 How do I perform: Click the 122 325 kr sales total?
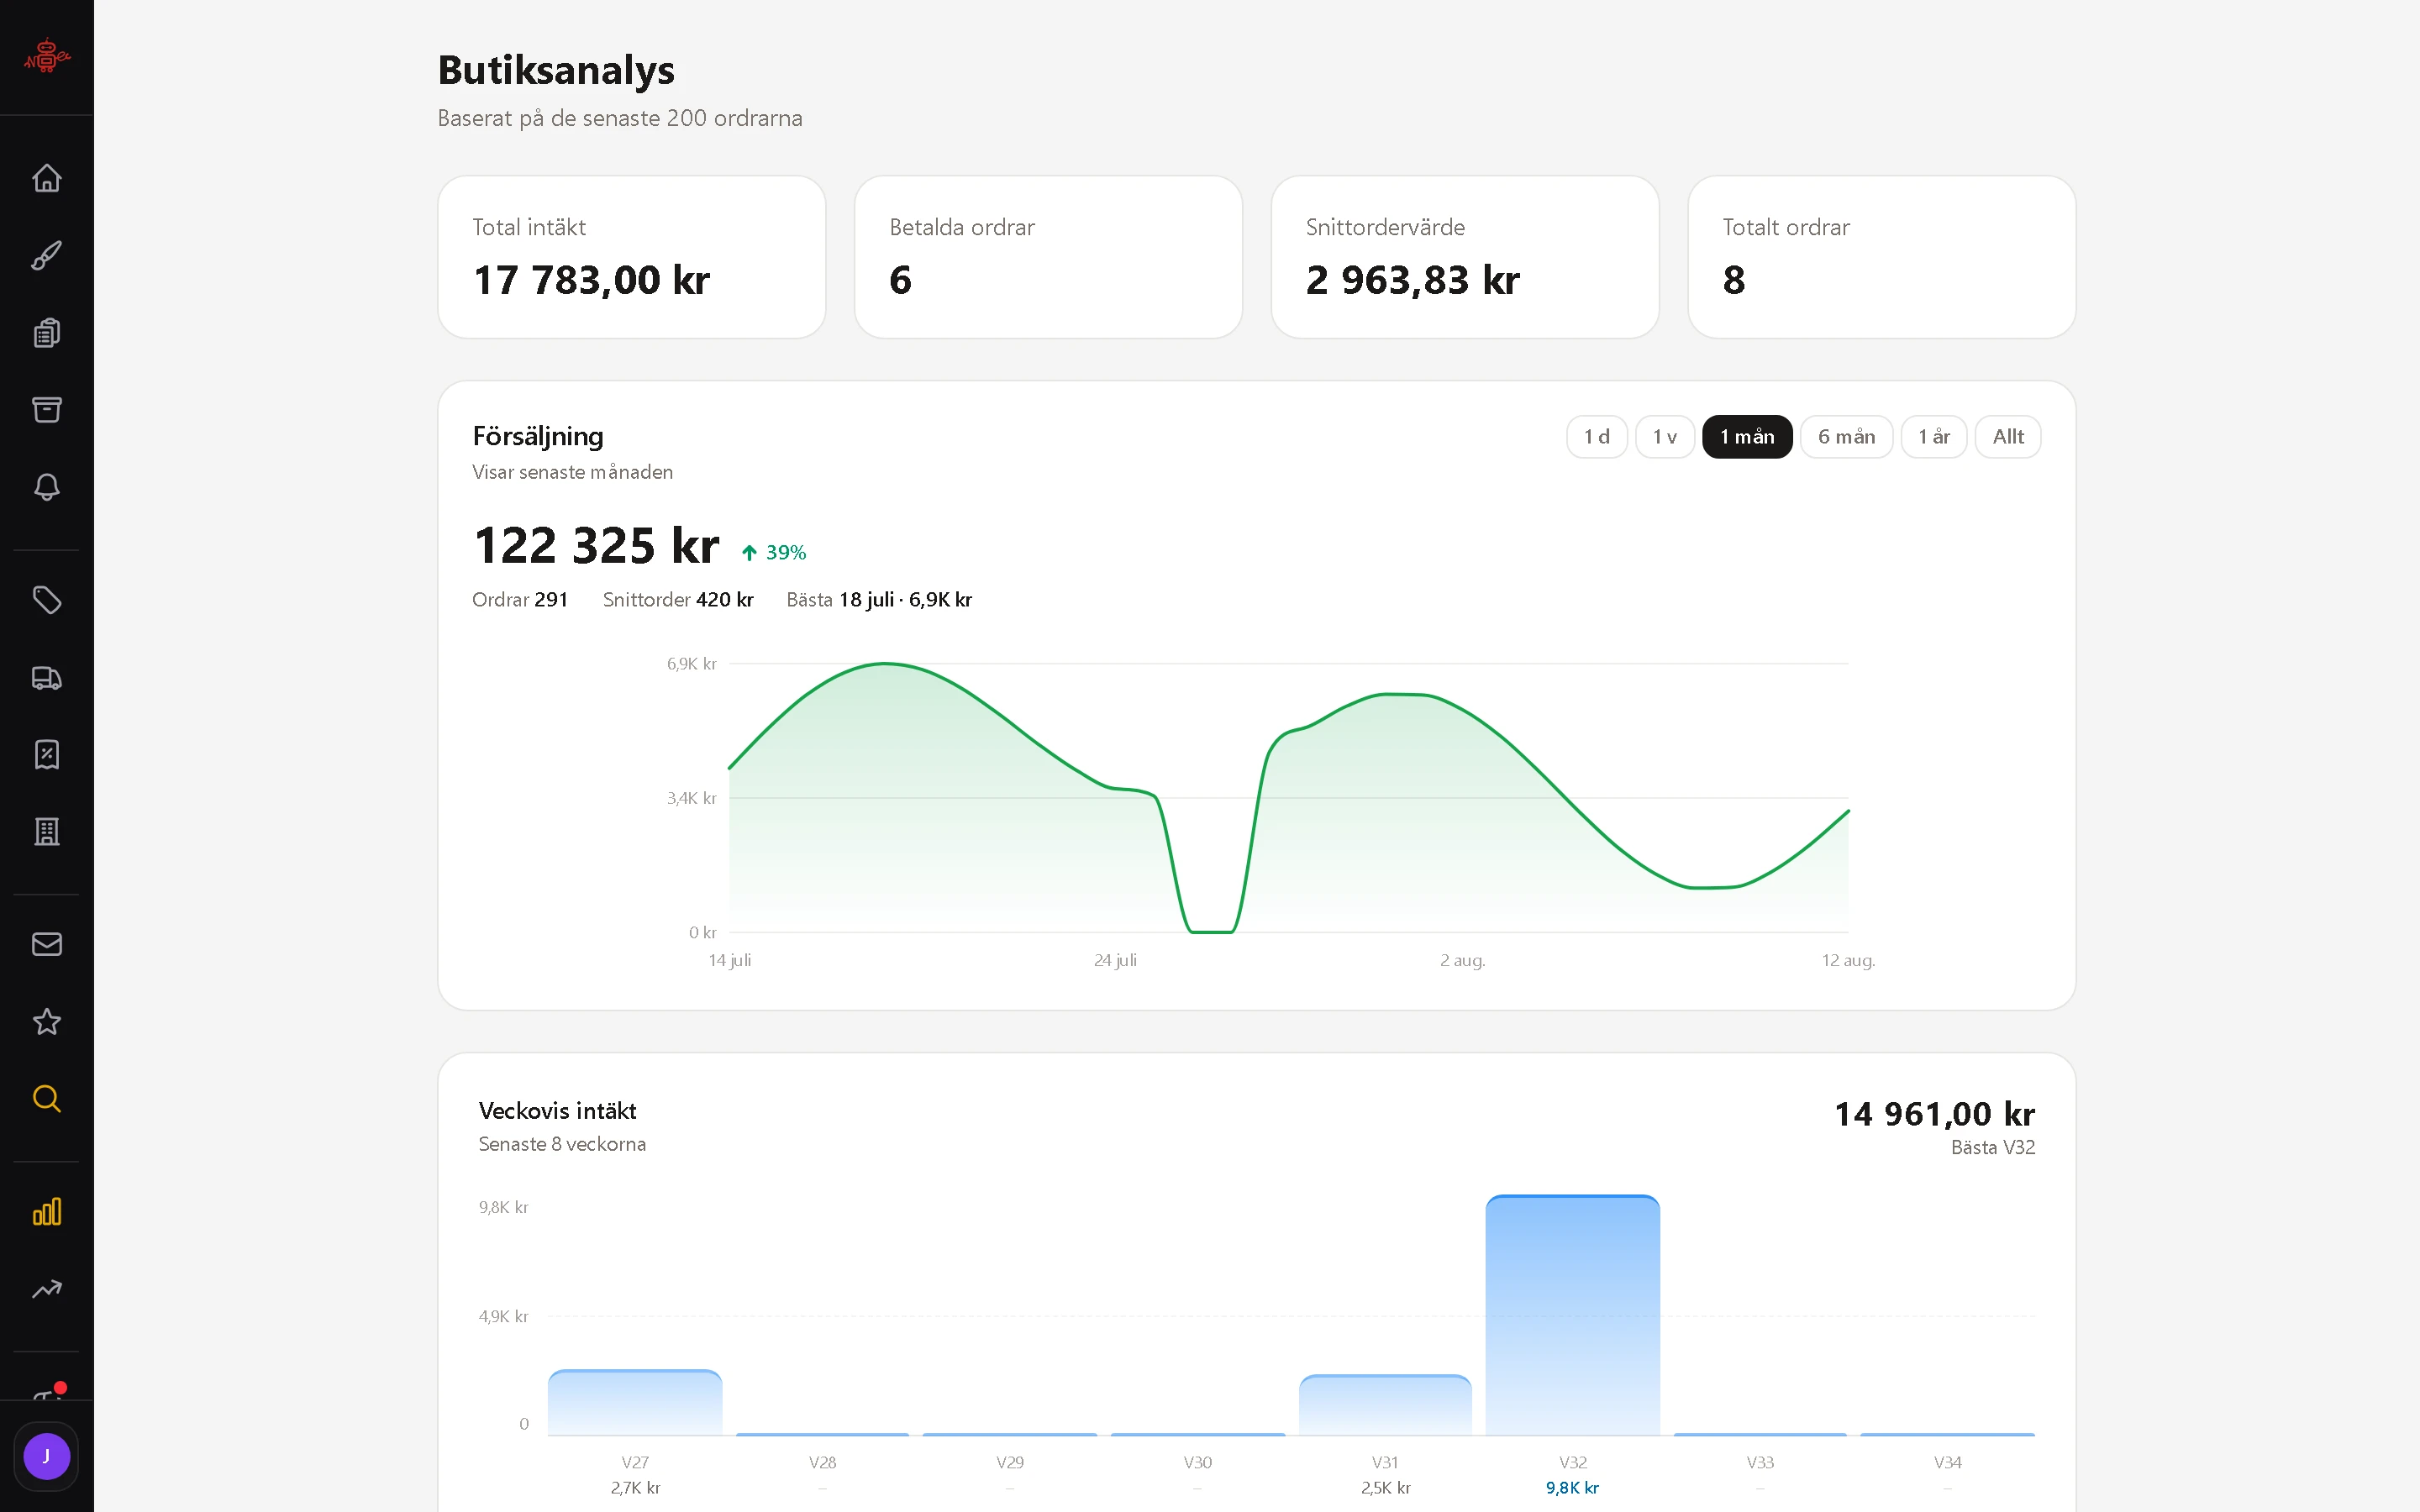click(x=596, y=546)
